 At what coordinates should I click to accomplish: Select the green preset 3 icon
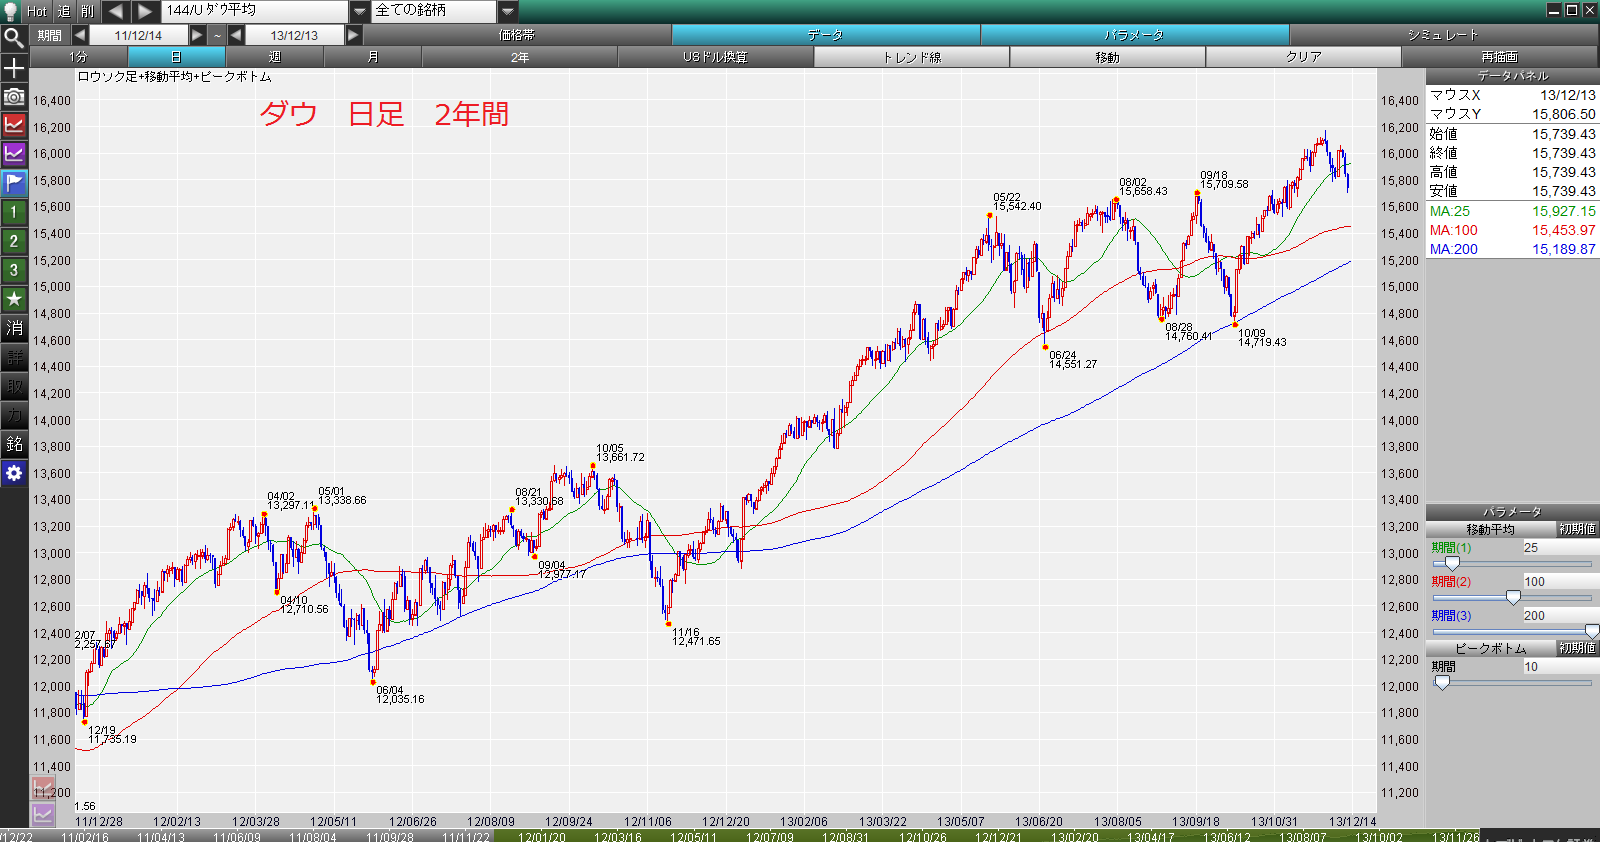(14, 270)
